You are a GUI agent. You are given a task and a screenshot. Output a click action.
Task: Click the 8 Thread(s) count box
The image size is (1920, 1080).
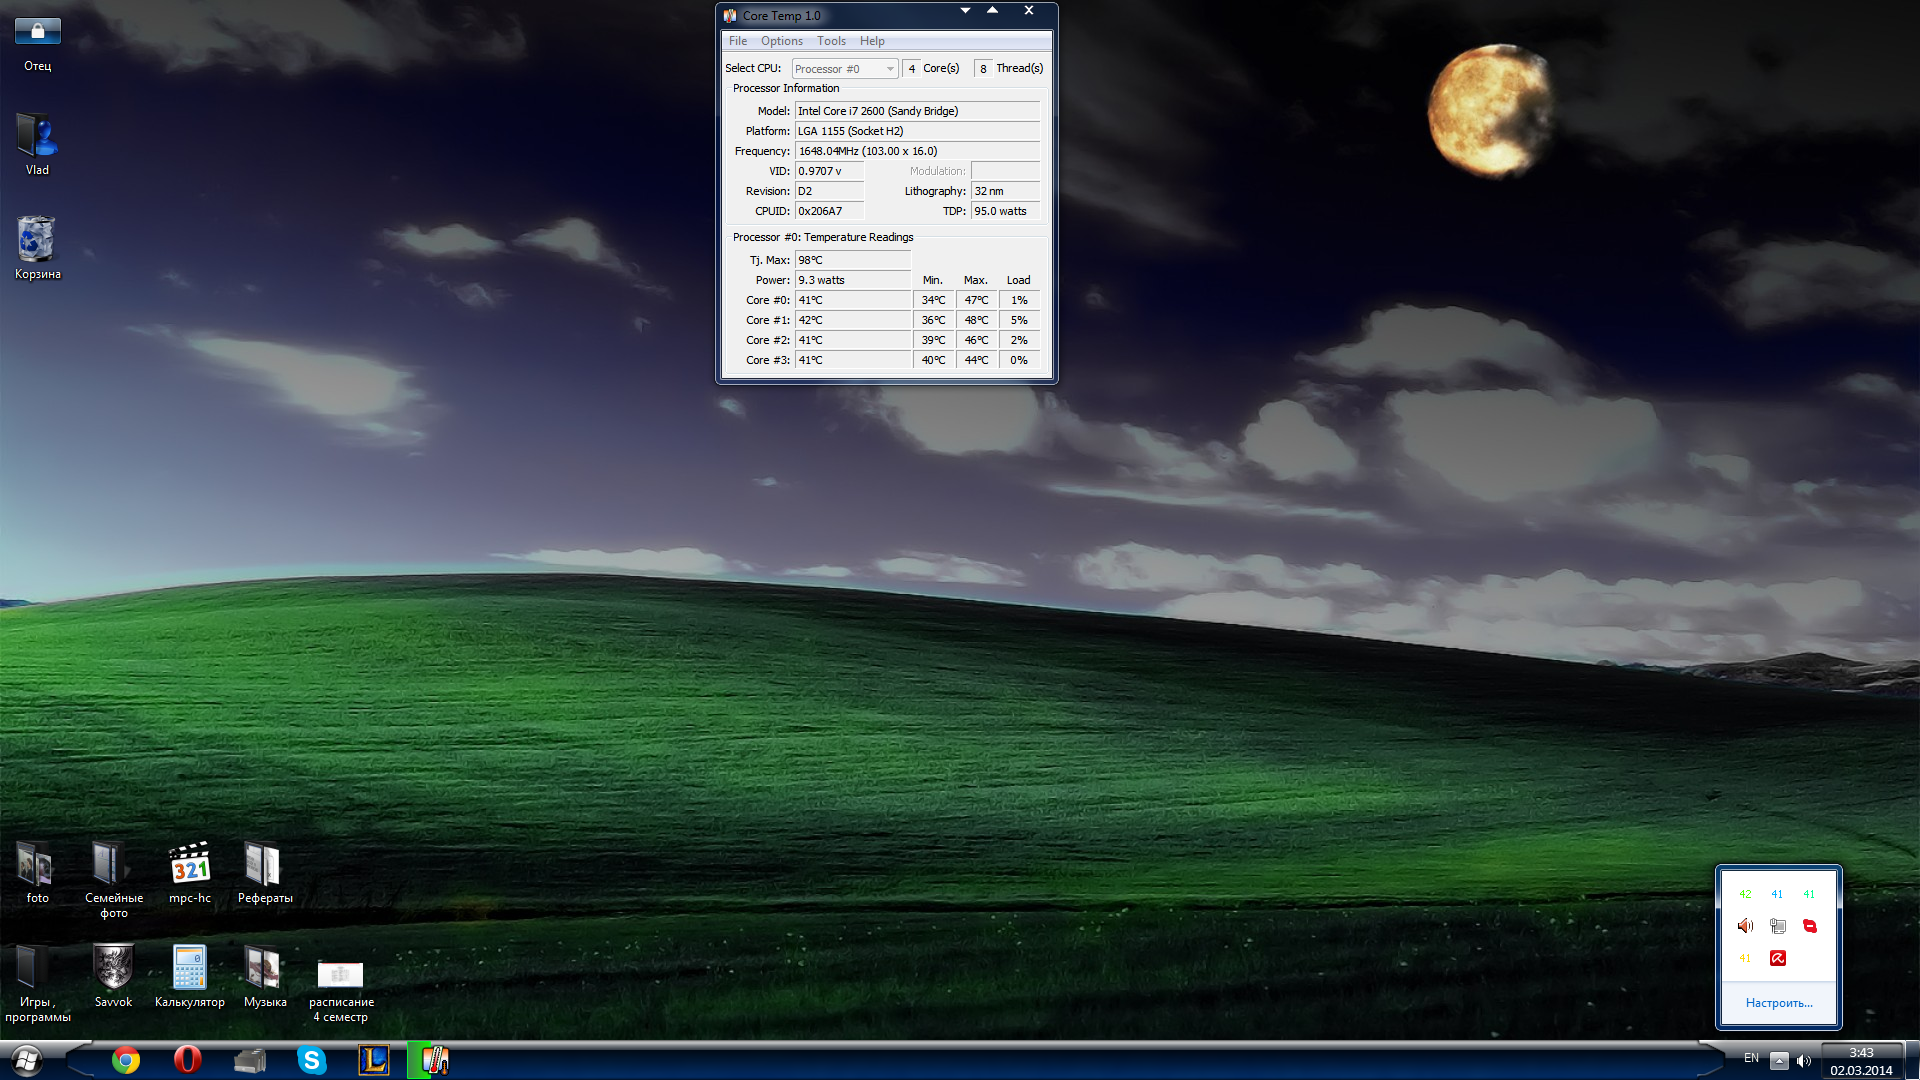coord(983,69)
